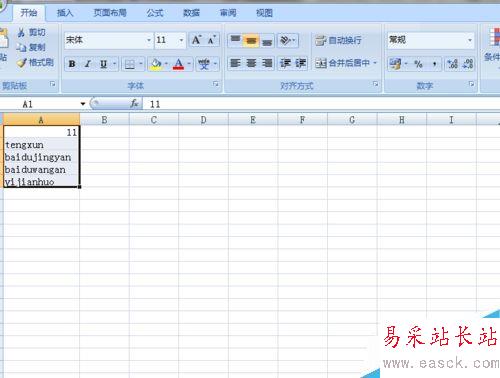Click the phonetic guide 文 icon
This screenshot has height=378, width=500.
coord(204,64)
